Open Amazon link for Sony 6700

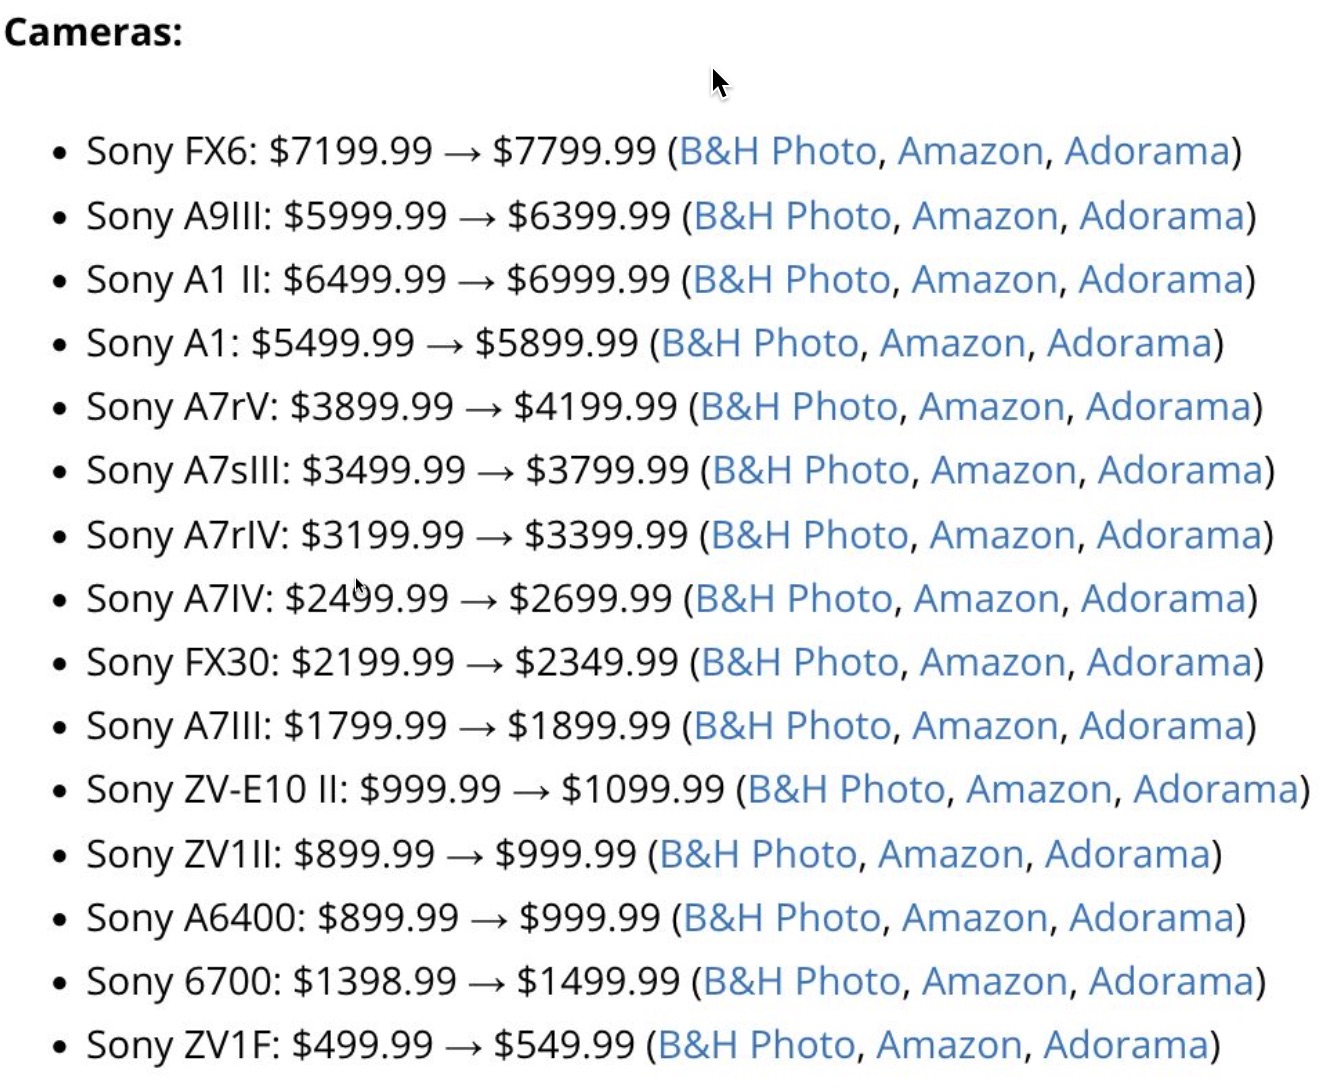(x=995, y=982)
